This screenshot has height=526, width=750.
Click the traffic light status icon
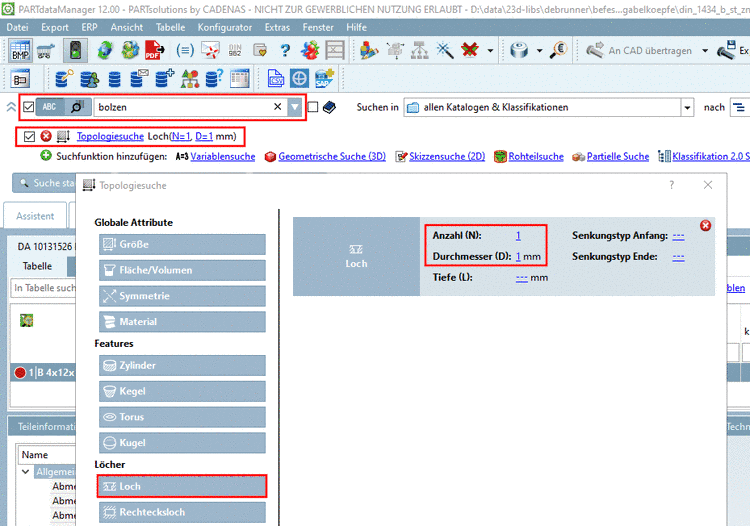[x=75, y=50]
